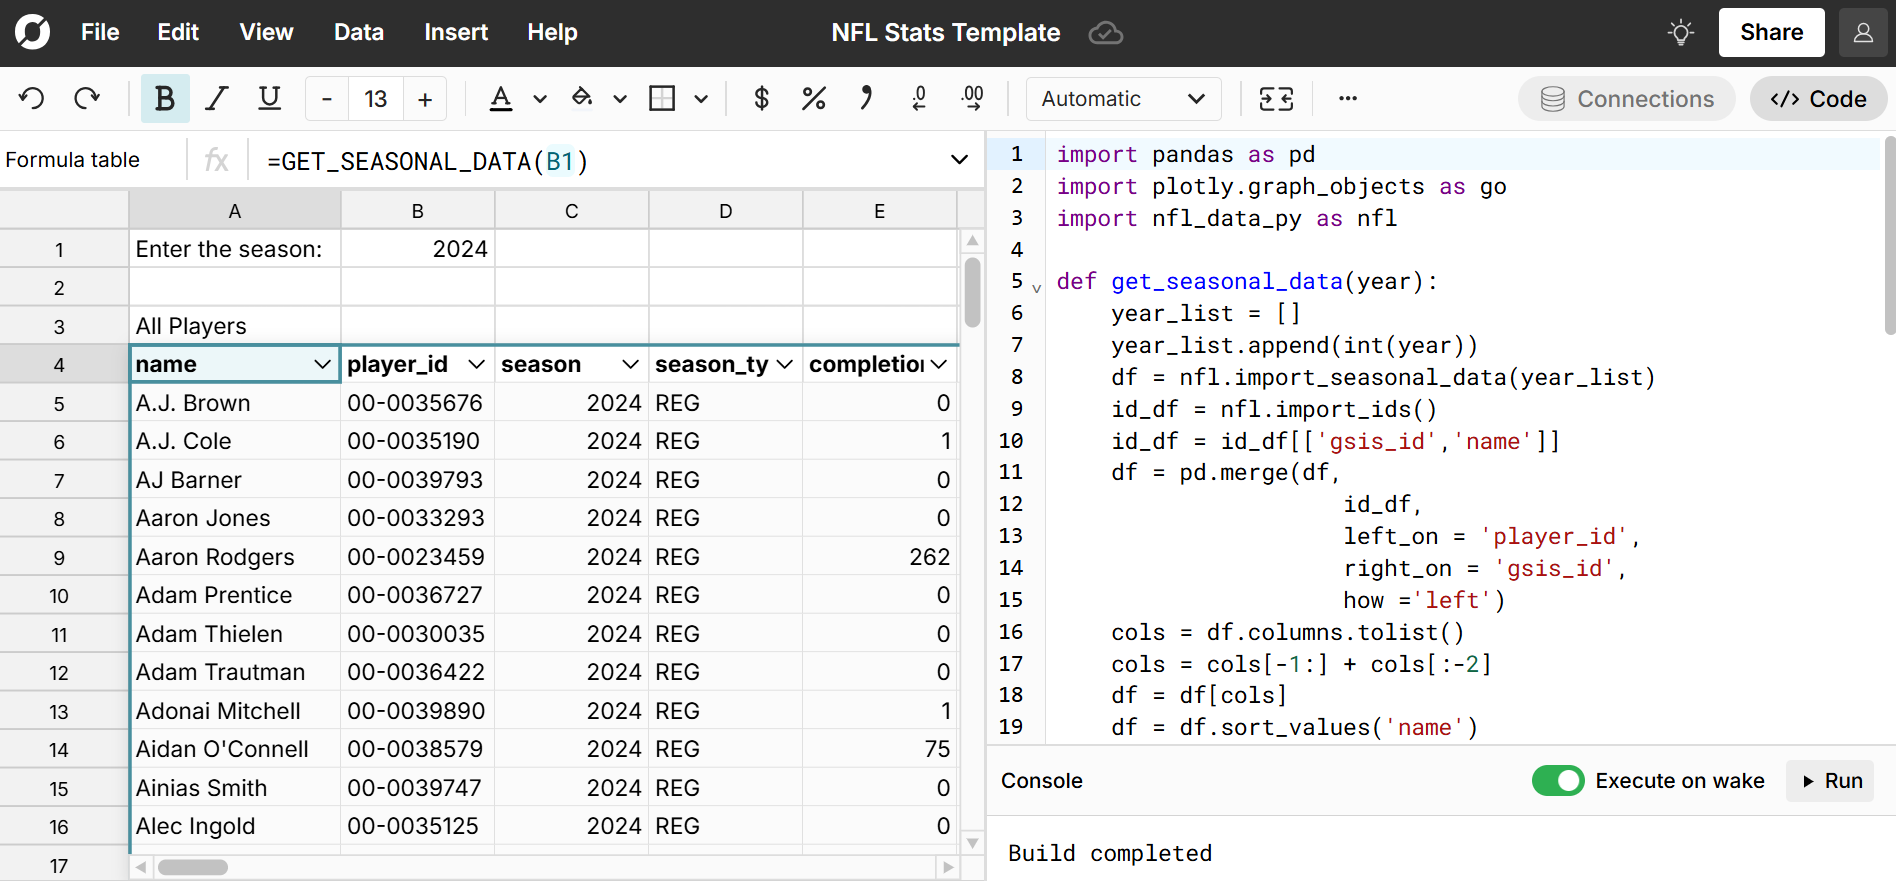
Task: Toggle the light bulb theme icon
Action: [x=1681, y=33]
